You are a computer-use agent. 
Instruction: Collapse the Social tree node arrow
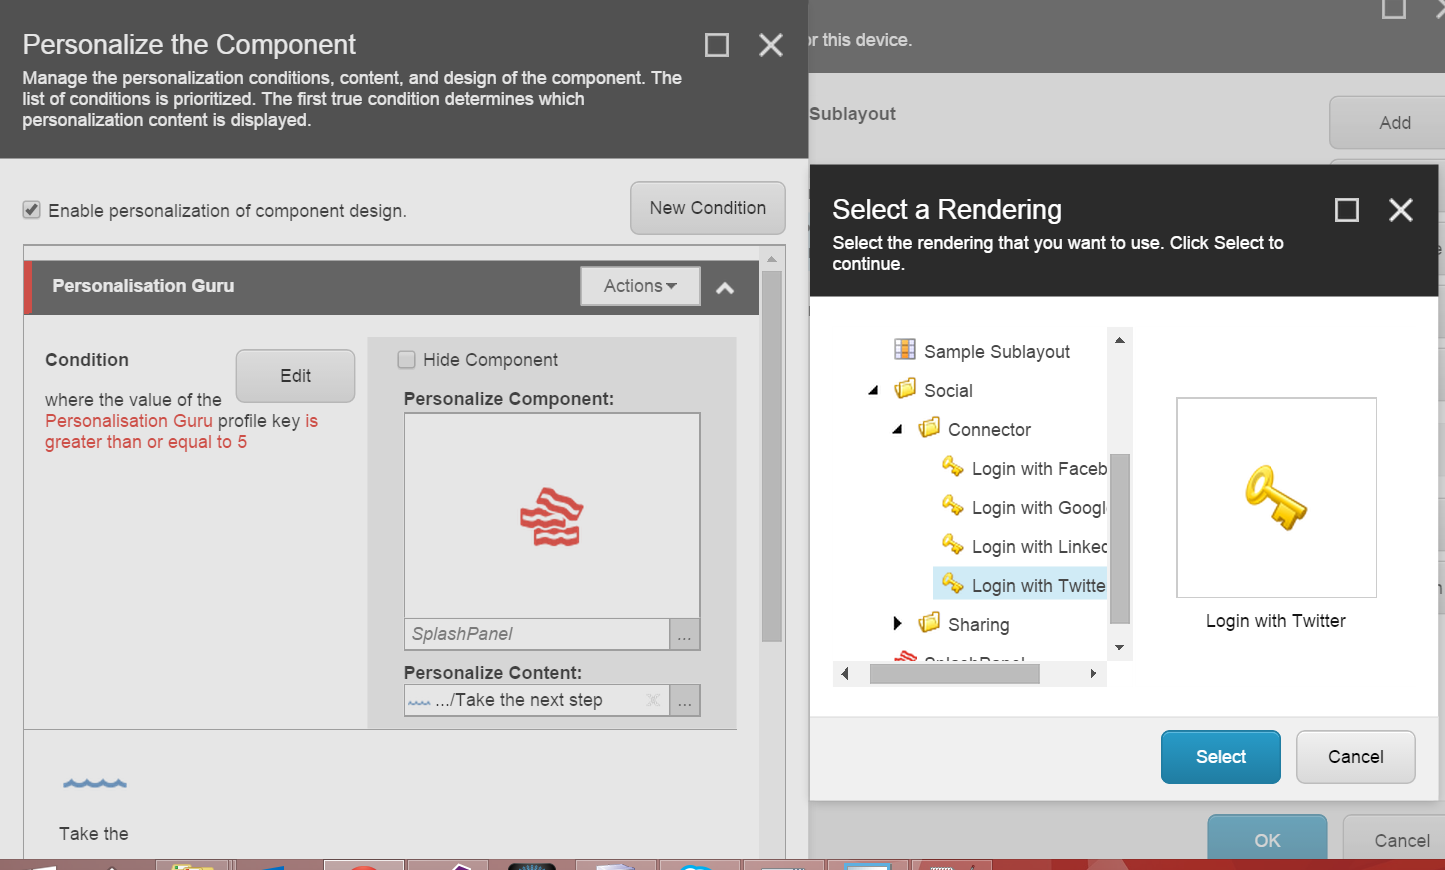coord(873,390)
